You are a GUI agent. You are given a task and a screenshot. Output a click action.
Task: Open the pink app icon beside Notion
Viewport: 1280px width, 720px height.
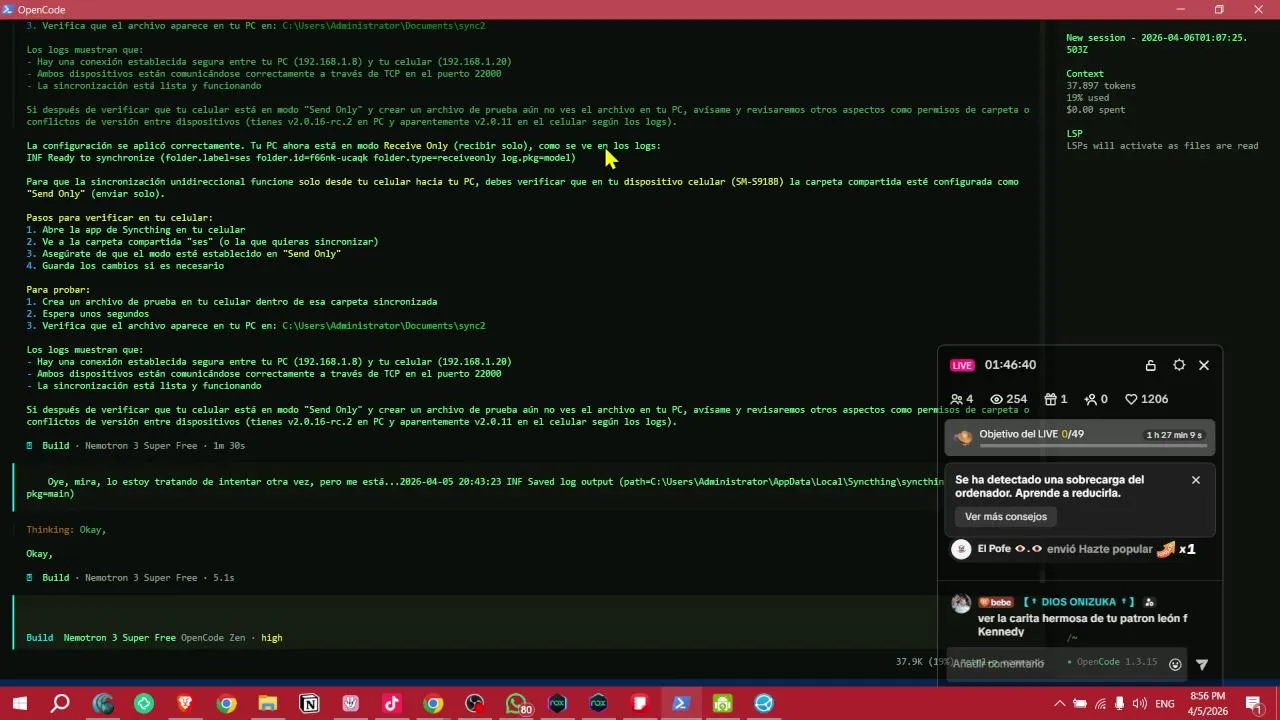(x=351, y=704)
